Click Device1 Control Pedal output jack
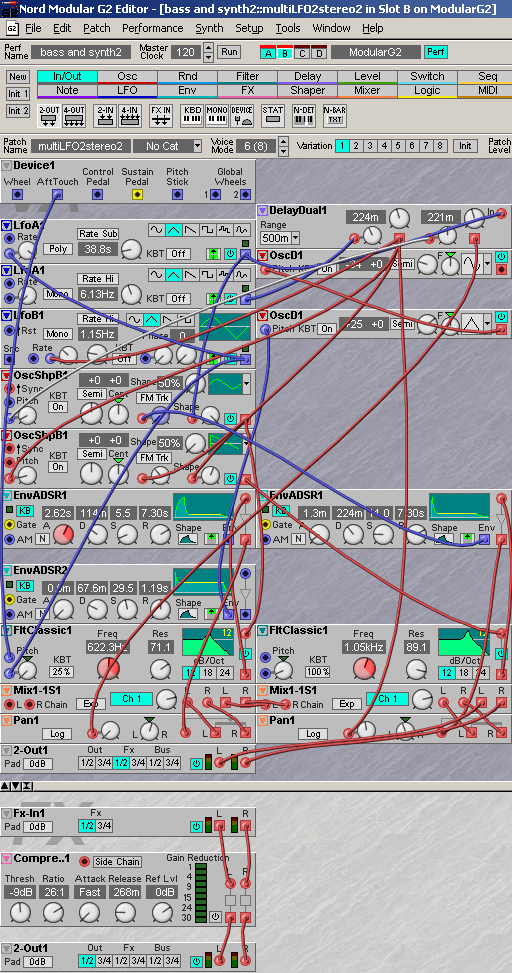 point(97,194)
